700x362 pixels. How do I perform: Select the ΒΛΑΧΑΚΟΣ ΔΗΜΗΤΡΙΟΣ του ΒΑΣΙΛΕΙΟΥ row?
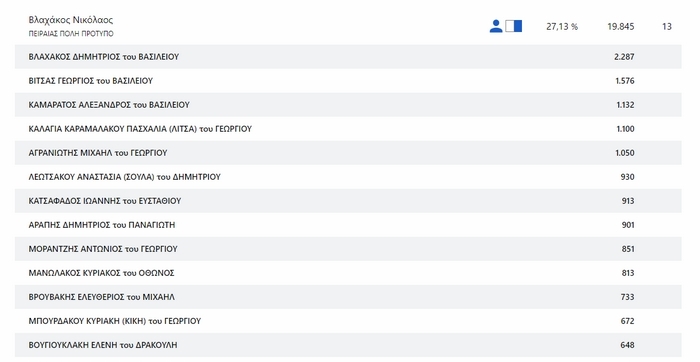click(348, 57)
